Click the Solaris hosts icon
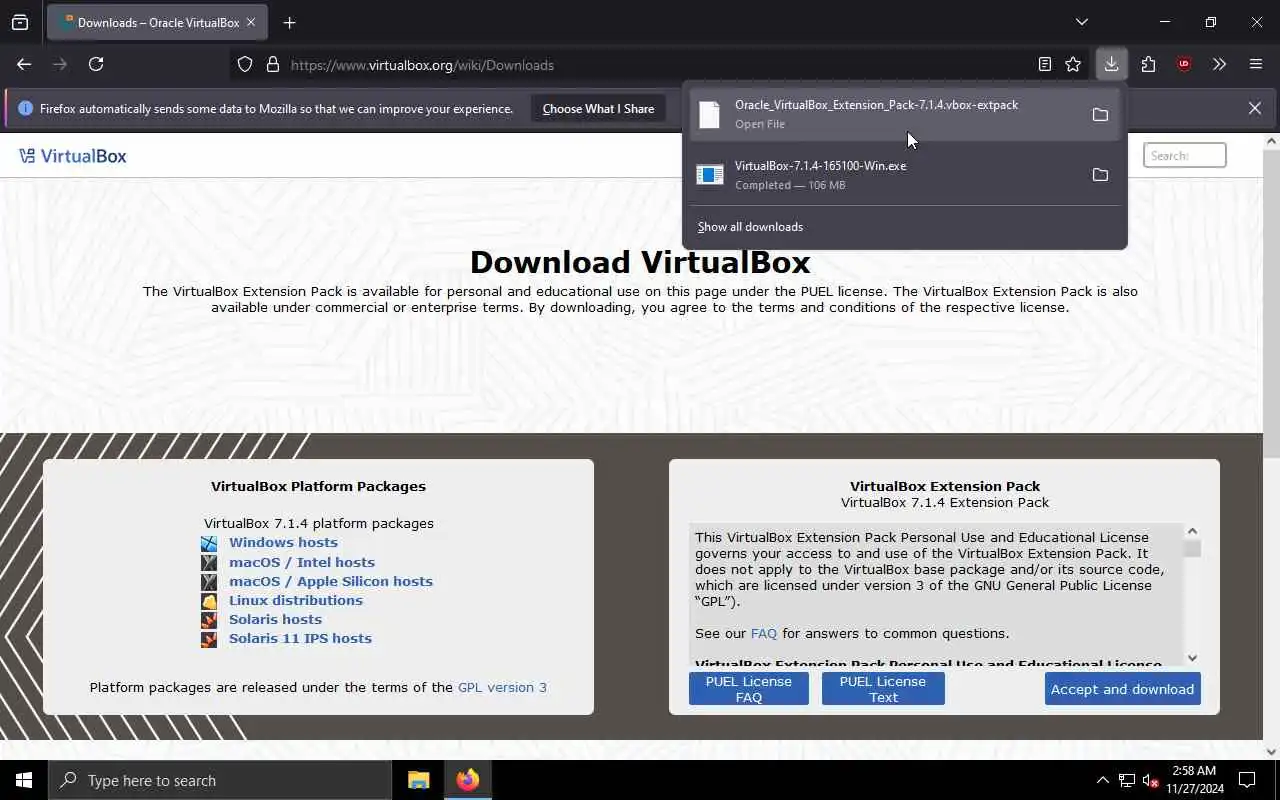 tap(209, 620)
